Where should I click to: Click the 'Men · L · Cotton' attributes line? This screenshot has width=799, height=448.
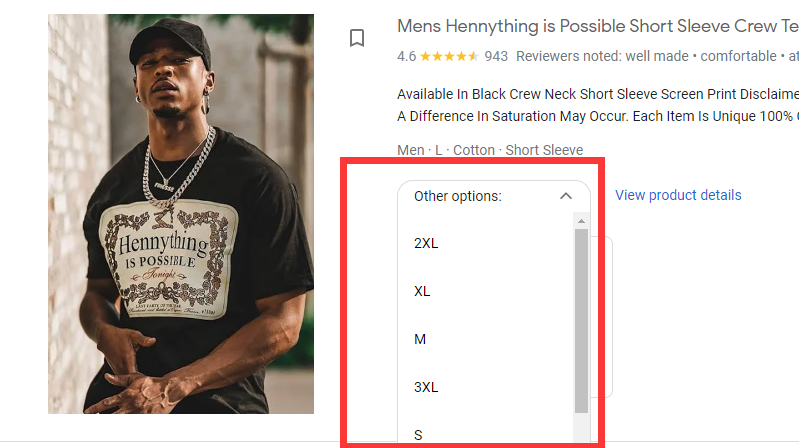490,150
